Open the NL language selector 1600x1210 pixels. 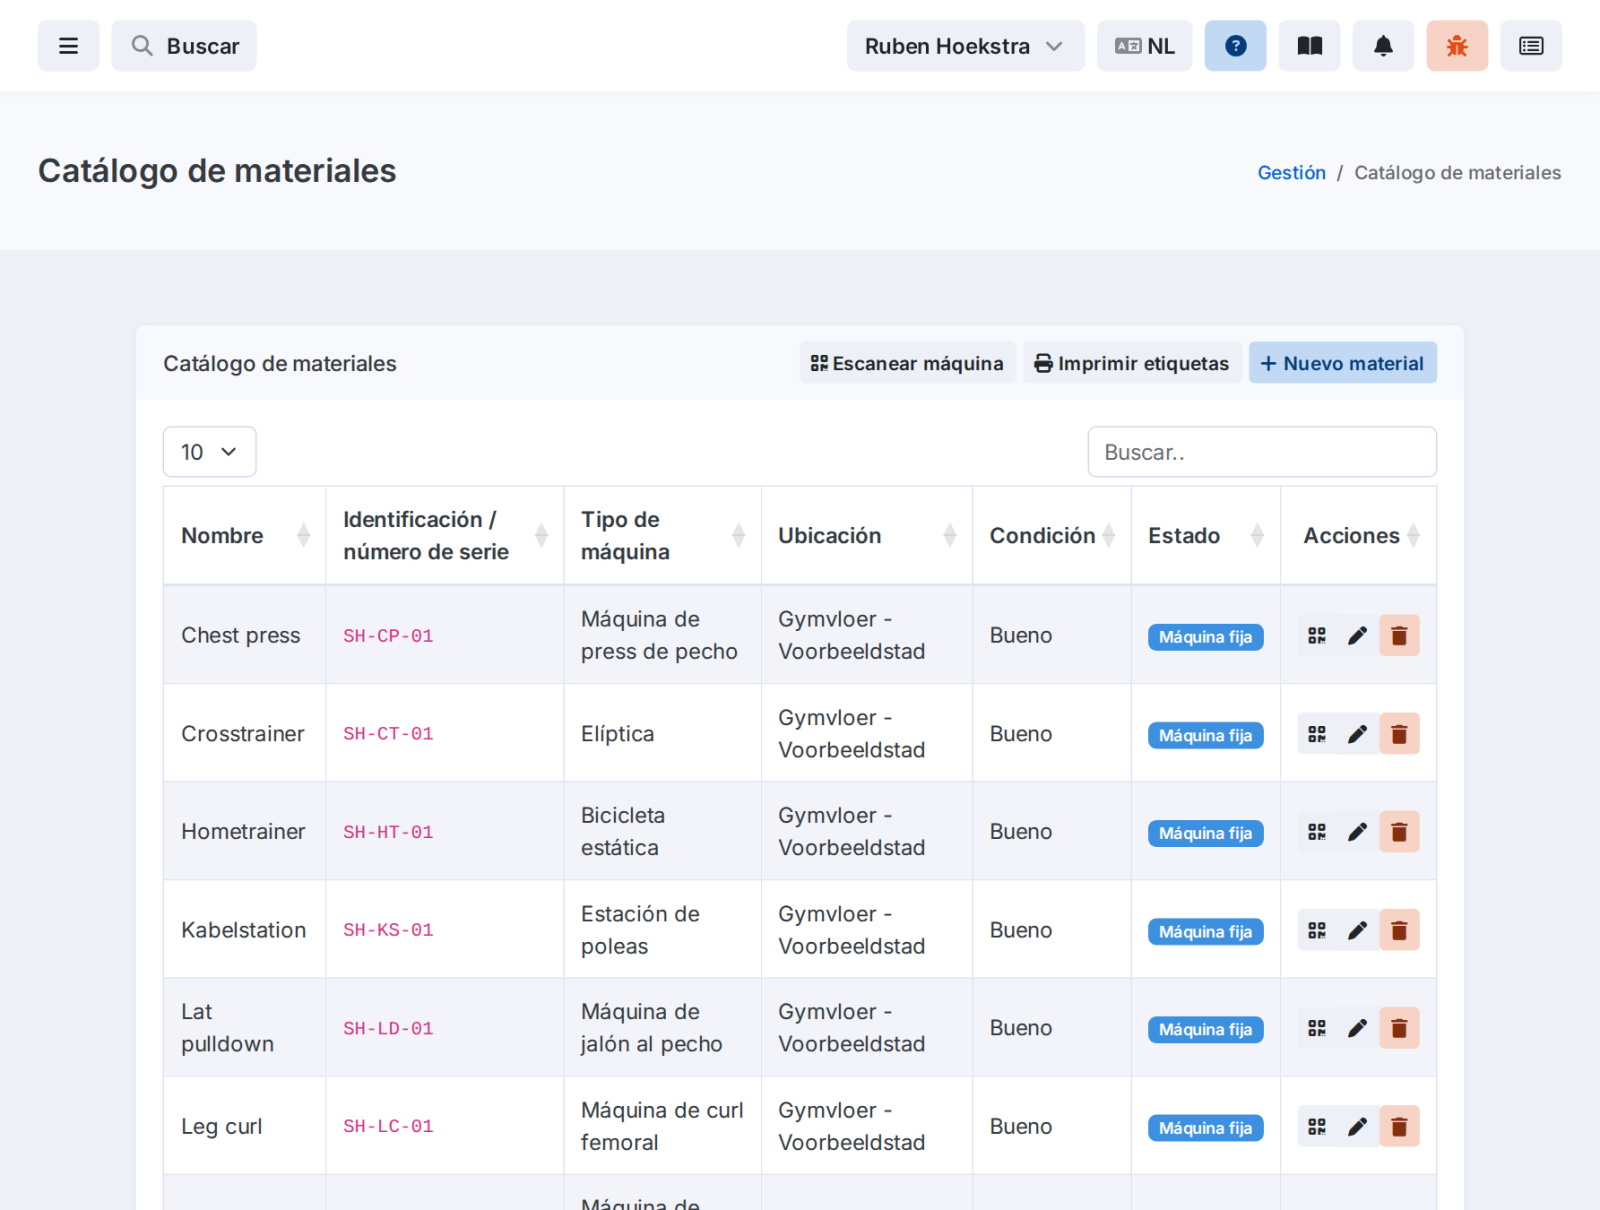[1144, 46]
